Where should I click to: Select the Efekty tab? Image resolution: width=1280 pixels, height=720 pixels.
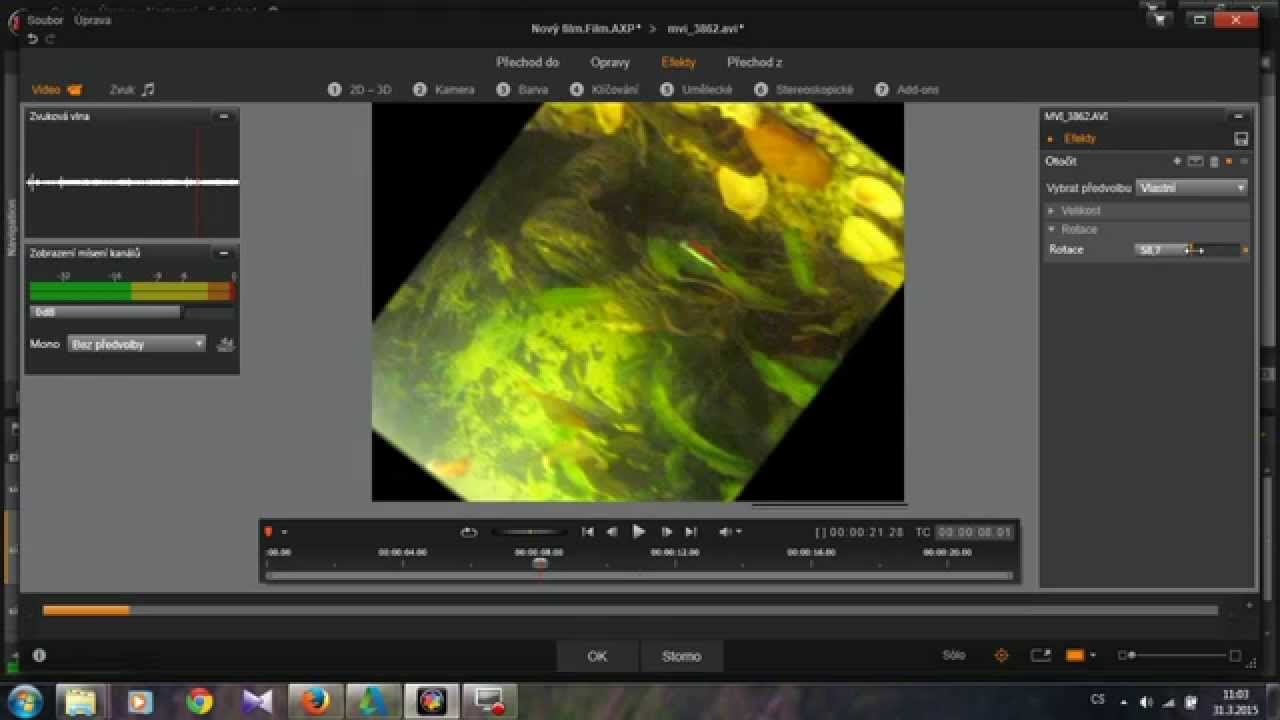pyautogui.click(x=678, y=62)
